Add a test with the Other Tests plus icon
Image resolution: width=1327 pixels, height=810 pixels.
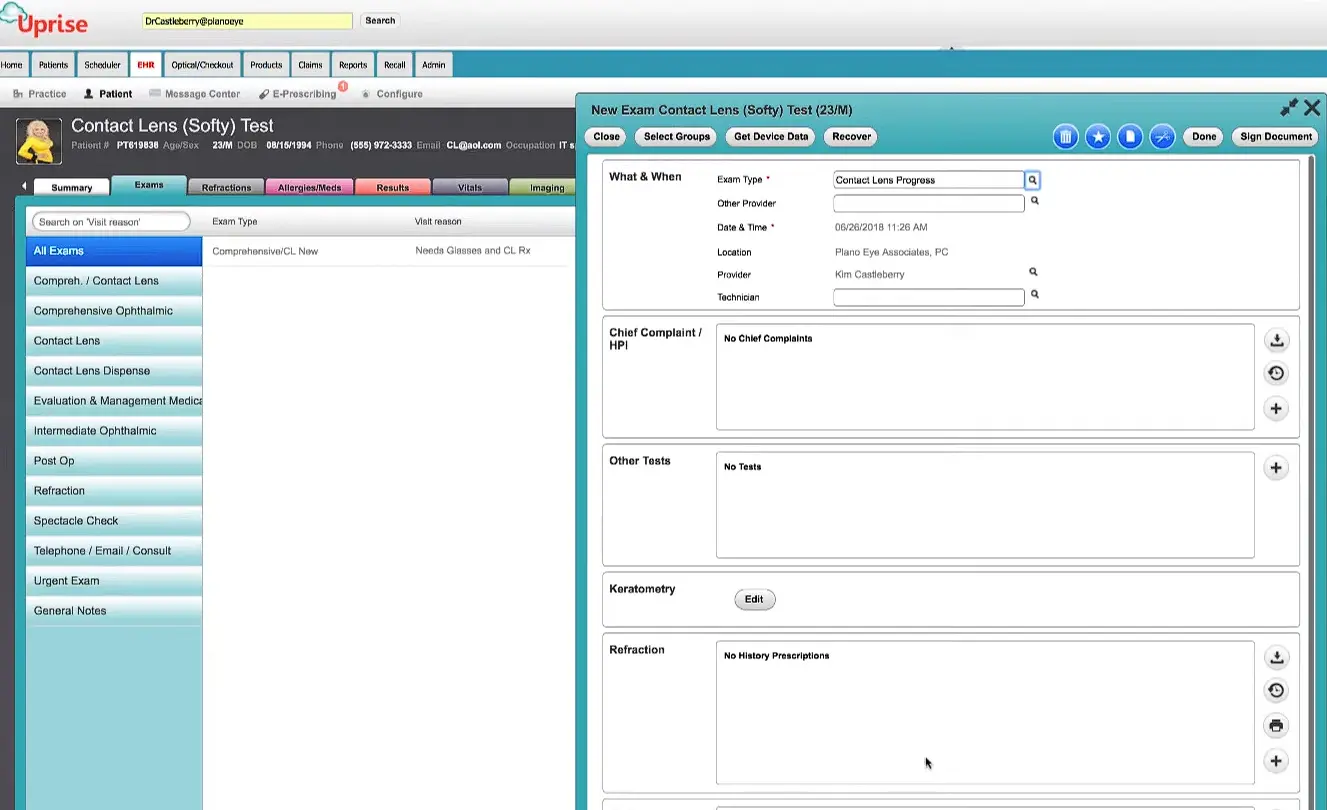coord(1276,467)
